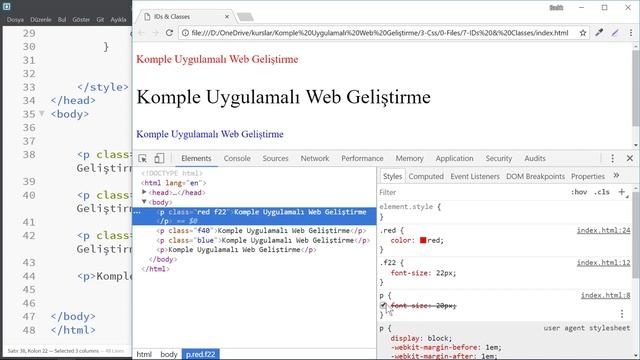Click the pencil extension icon in toolbar
Screen dimensions: 640x360
click(615, 33)
